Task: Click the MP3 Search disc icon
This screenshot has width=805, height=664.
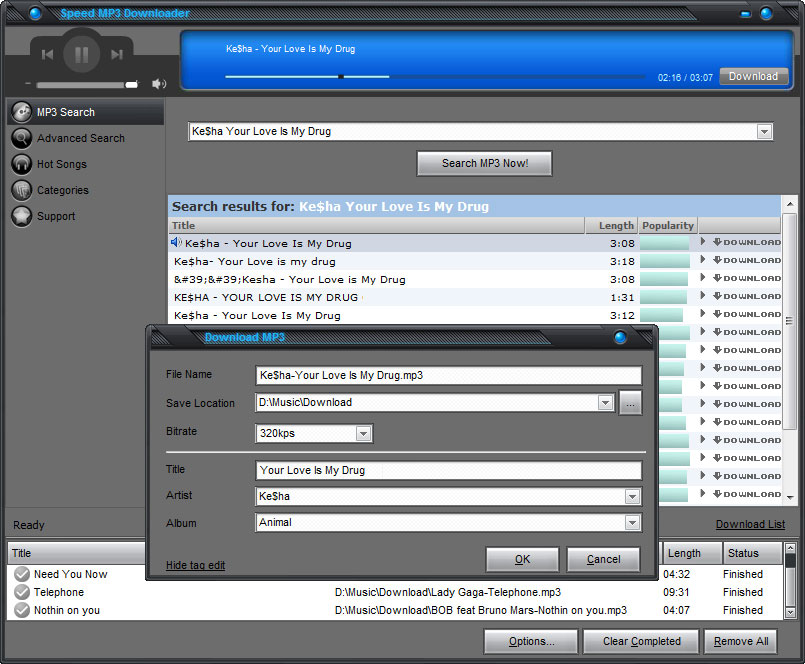Action: [x=22, y=112]
